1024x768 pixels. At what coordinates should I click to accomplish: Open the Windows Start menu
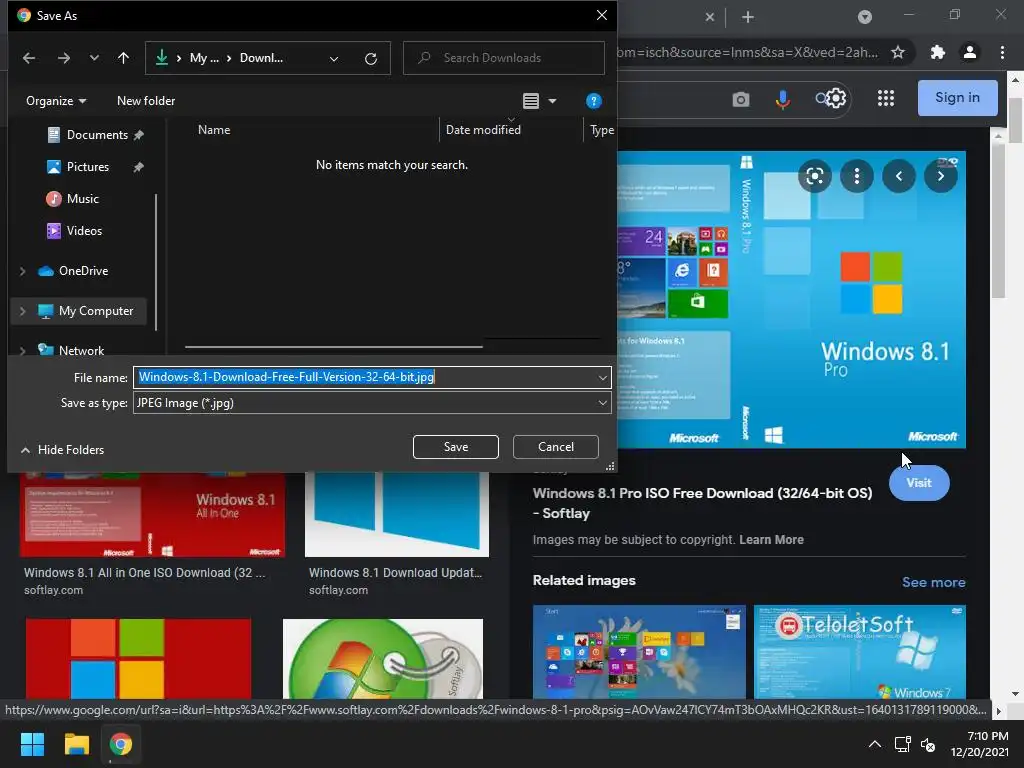[32, 744]
